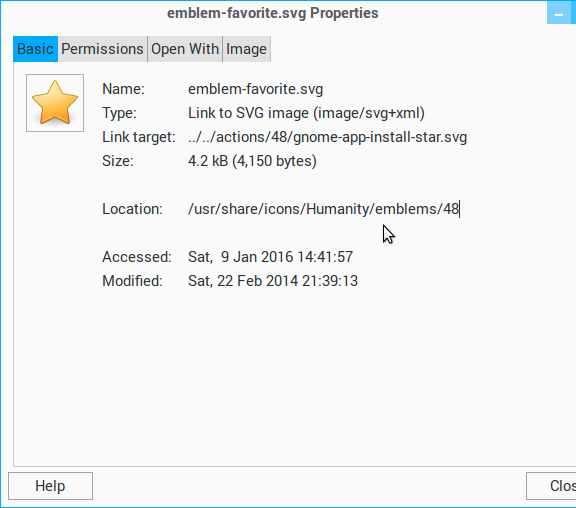Click the gold star file icon

coord(55,103)
